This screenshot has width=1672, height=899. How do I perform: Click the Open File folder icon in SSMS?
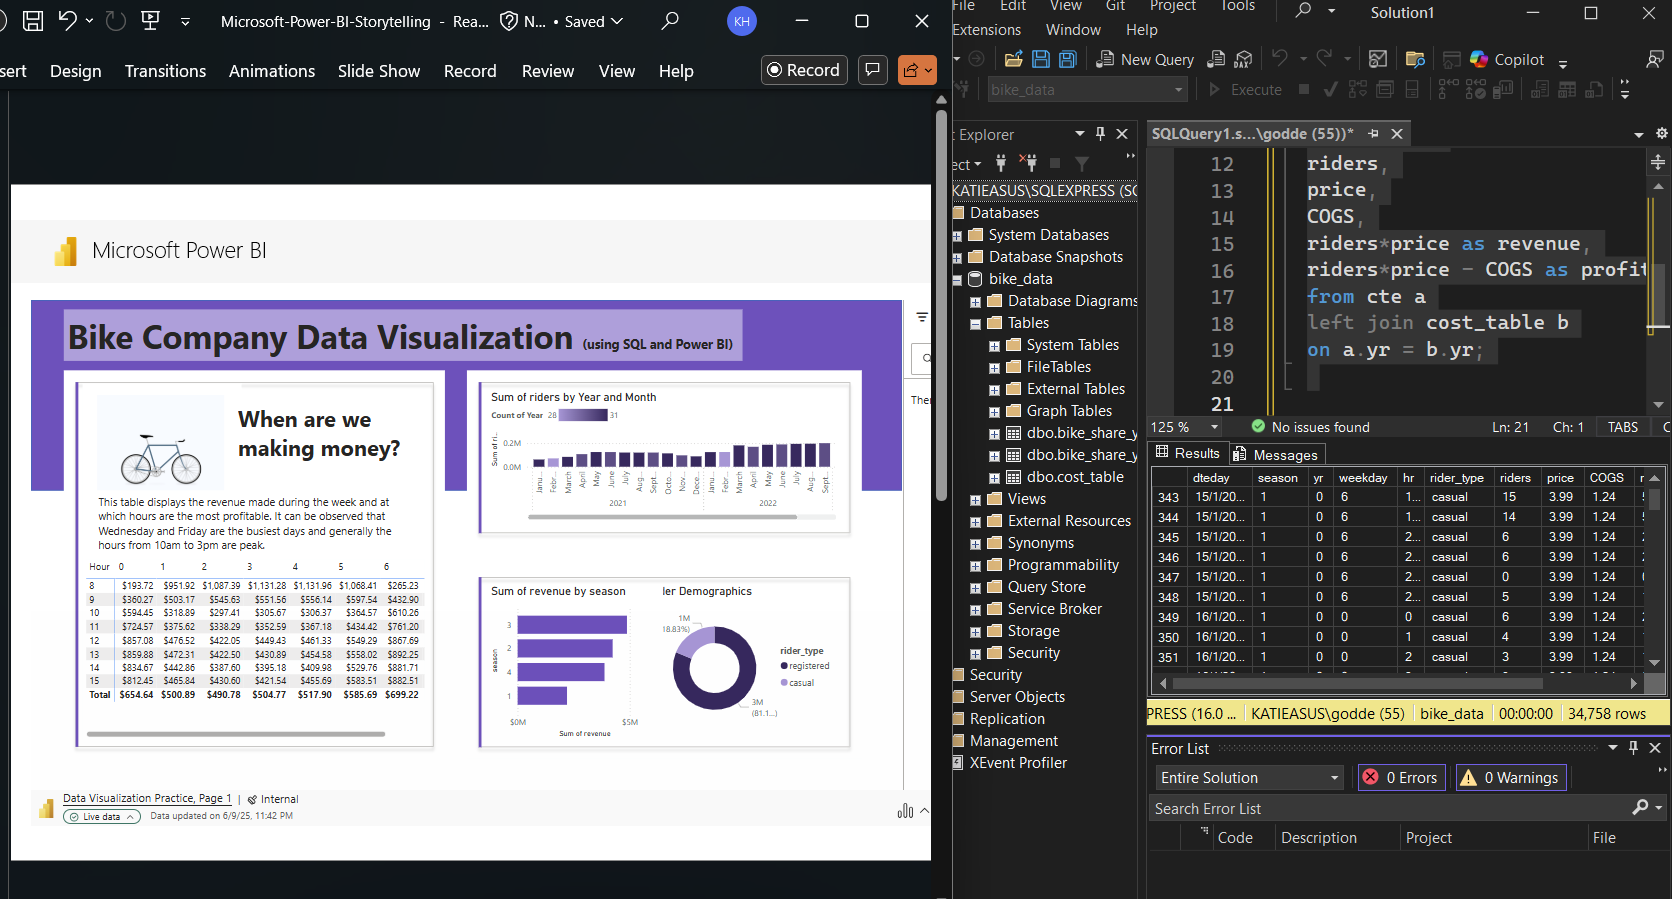coord(1013,59)
